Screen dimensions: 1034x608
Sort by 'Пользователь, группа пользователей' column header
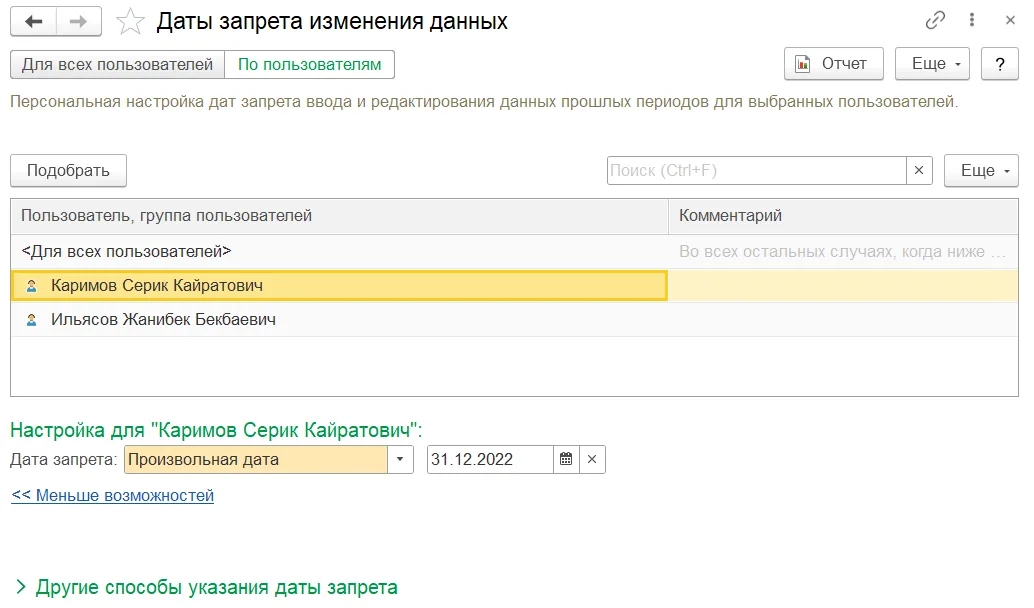coord(339,216)
